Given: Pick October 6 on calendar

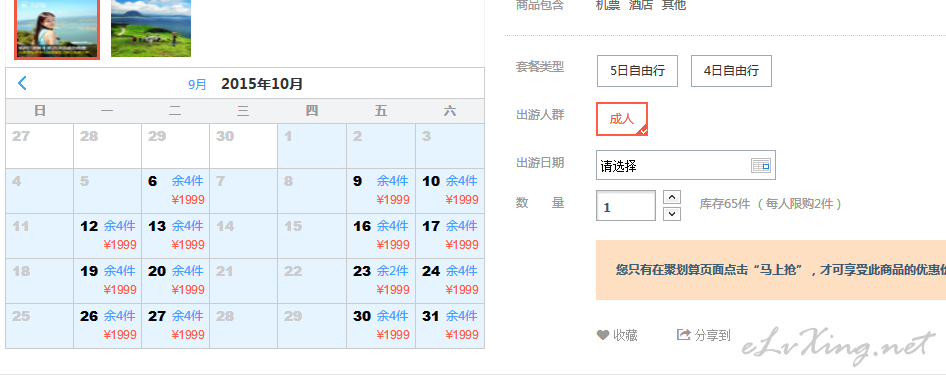Looking at the screenshot, I should click(x=176, y=191).
